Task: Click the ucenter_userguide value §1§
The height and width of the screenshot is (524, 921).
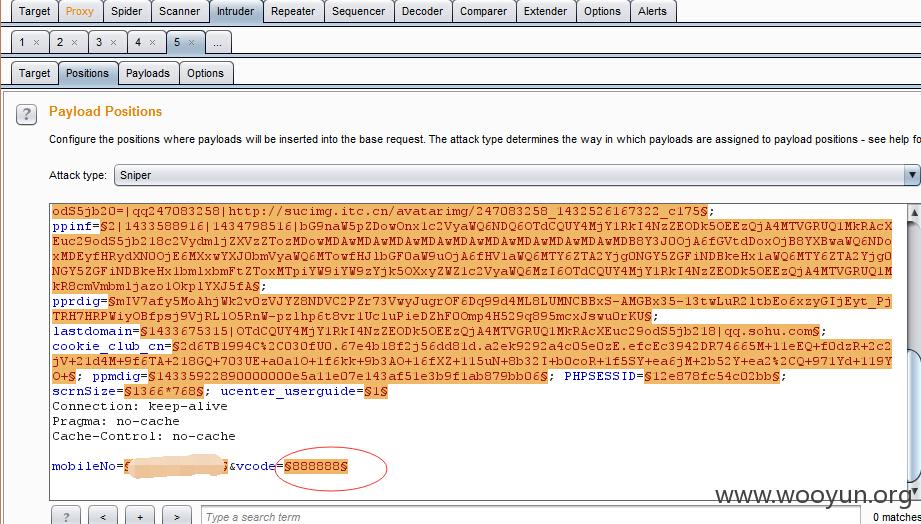Action: point(376,391)
